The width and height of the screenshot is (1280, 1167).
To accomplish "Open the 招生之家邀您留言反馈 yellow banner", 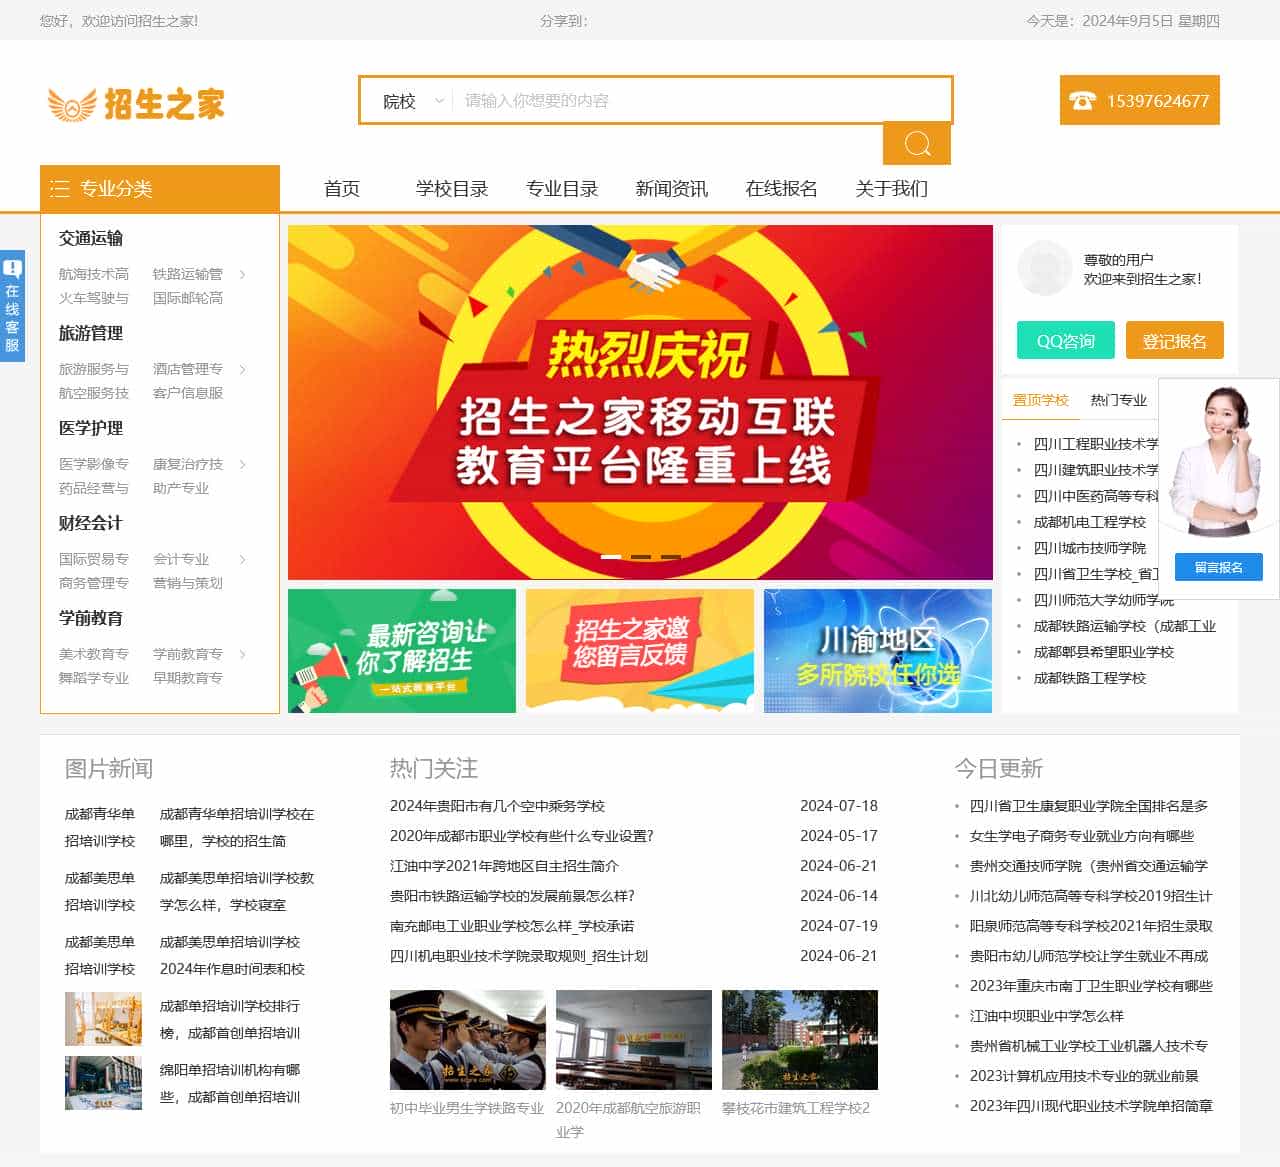I will tap(640, 651).
